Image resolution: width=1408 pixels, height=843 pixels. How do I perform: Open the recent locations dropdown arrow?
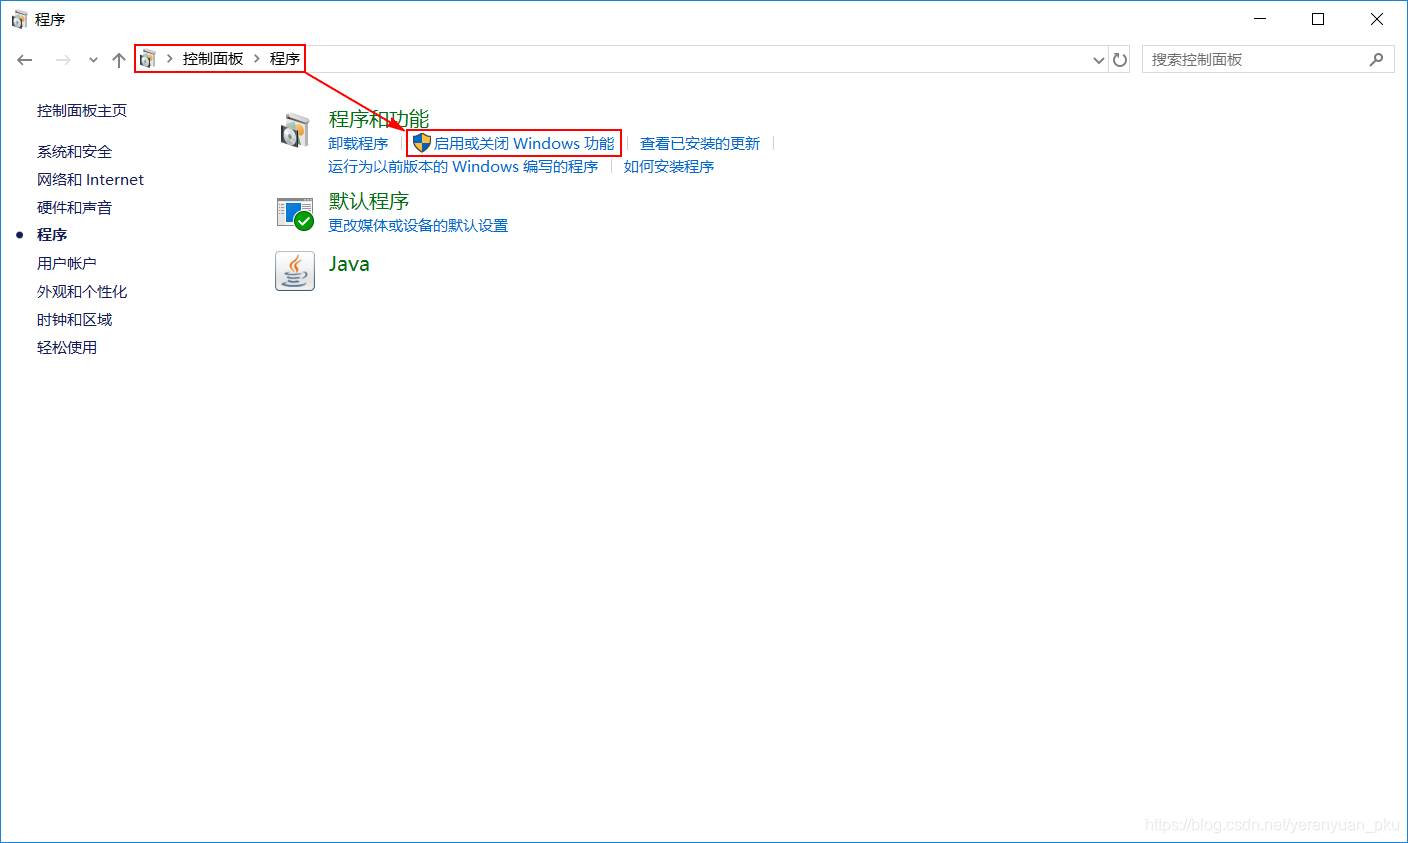pos(93,60)
